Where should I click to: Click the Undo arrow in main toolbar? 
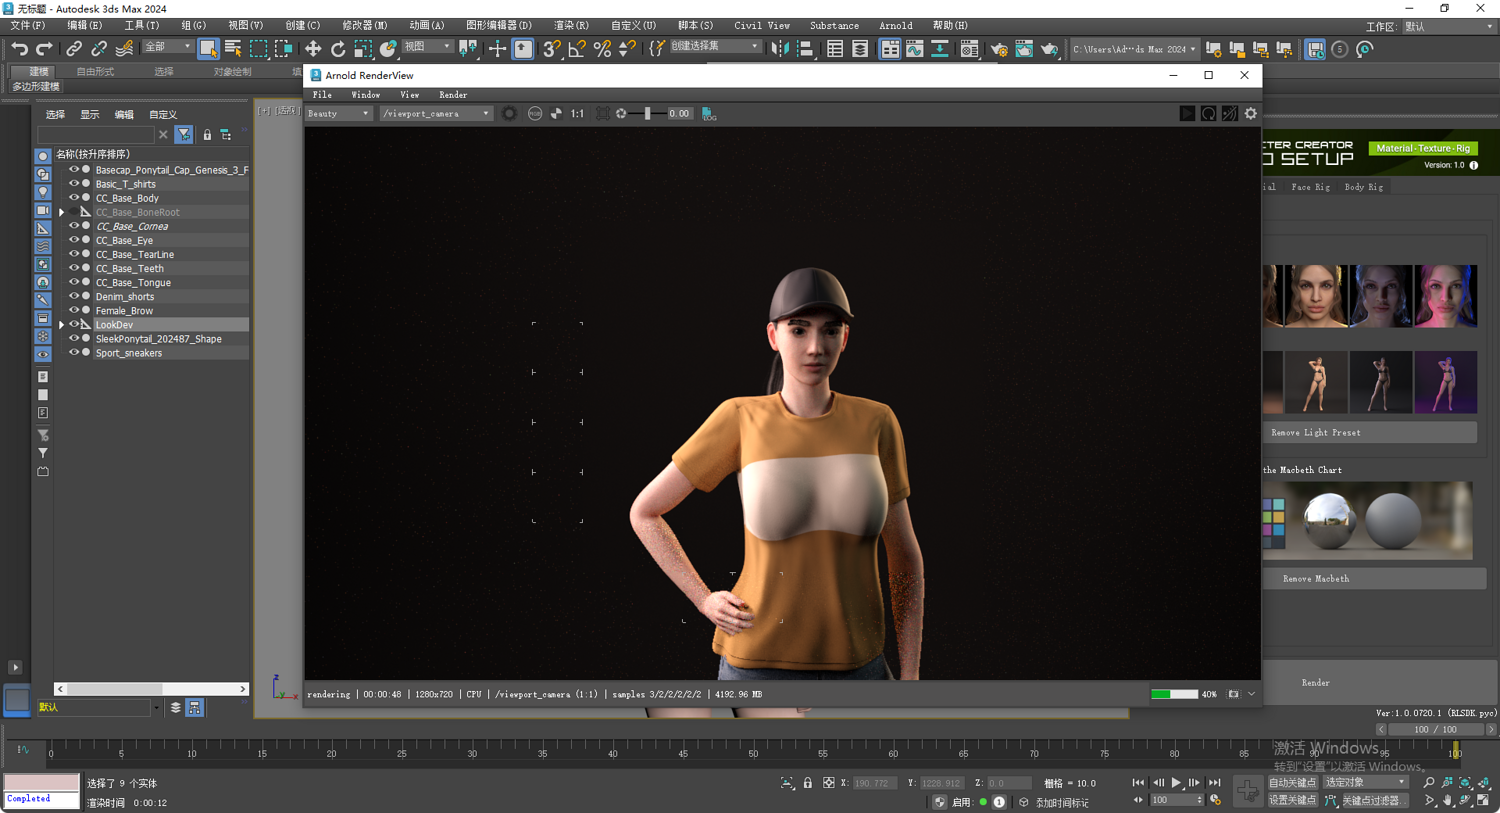click(x=19, y=49)
